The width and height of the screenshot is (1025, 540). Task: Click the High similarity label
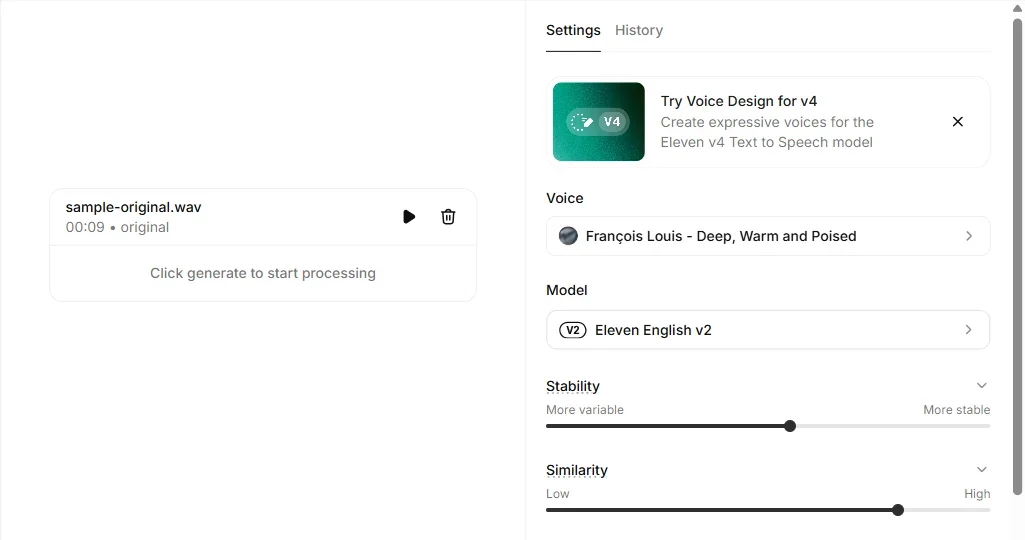977,494
